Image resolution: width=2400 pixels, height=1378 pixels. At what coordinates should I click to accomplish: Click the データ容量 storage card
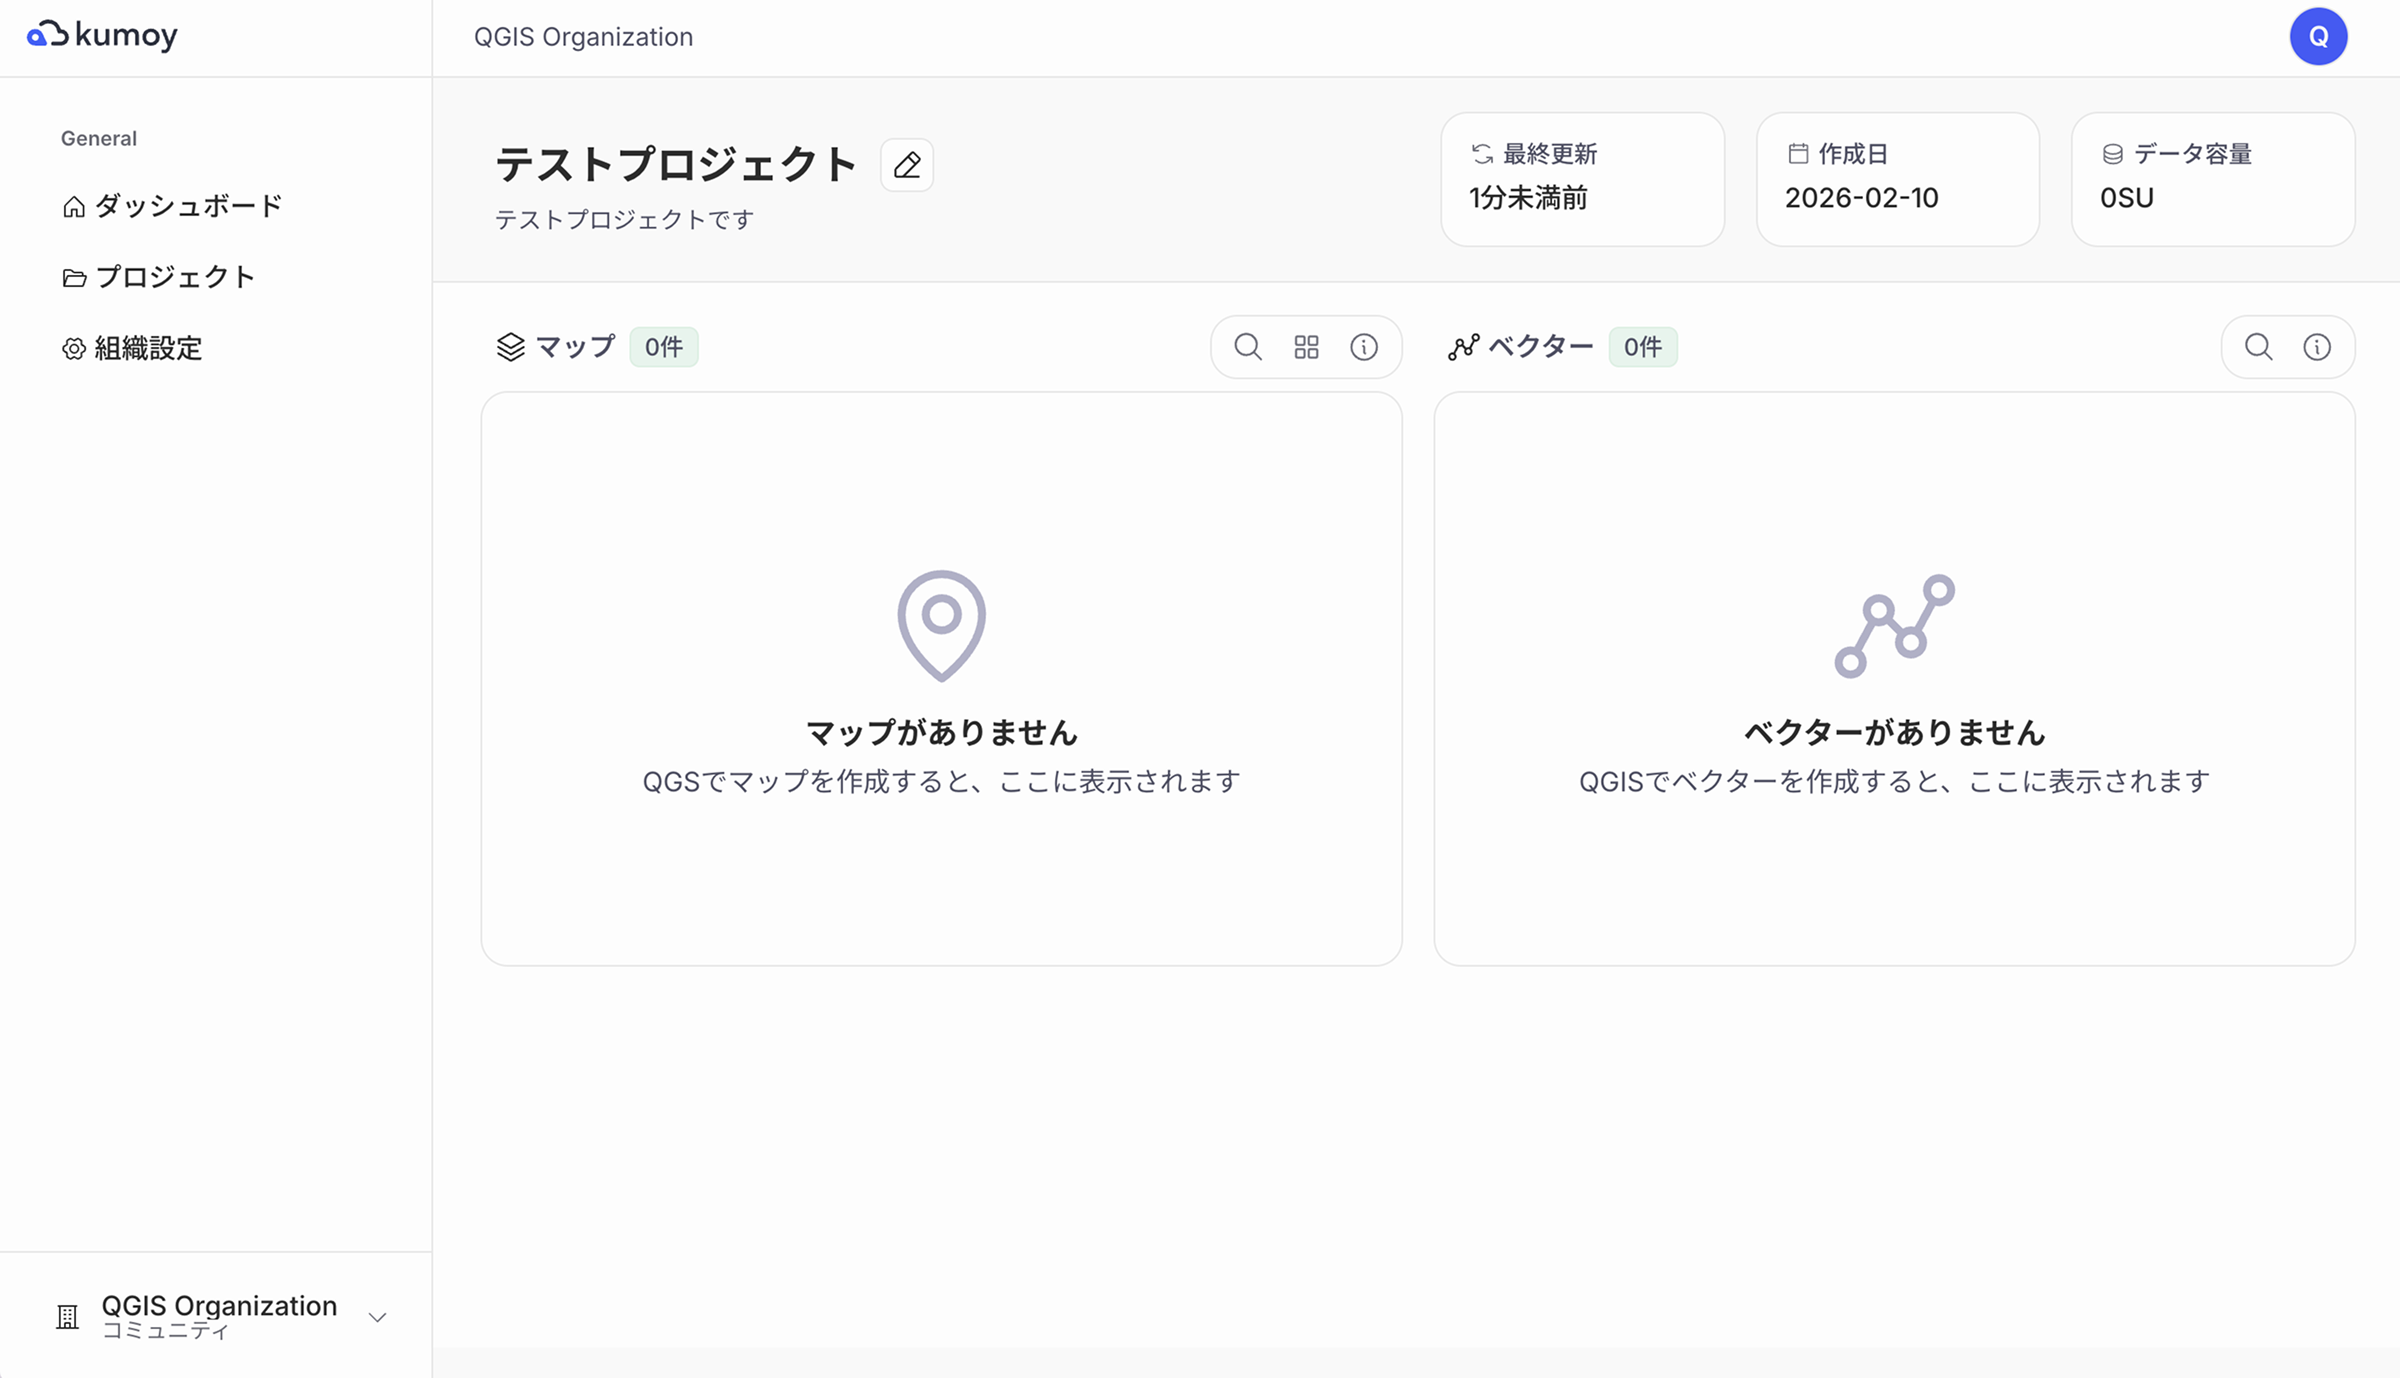(x=2212, y=179)
